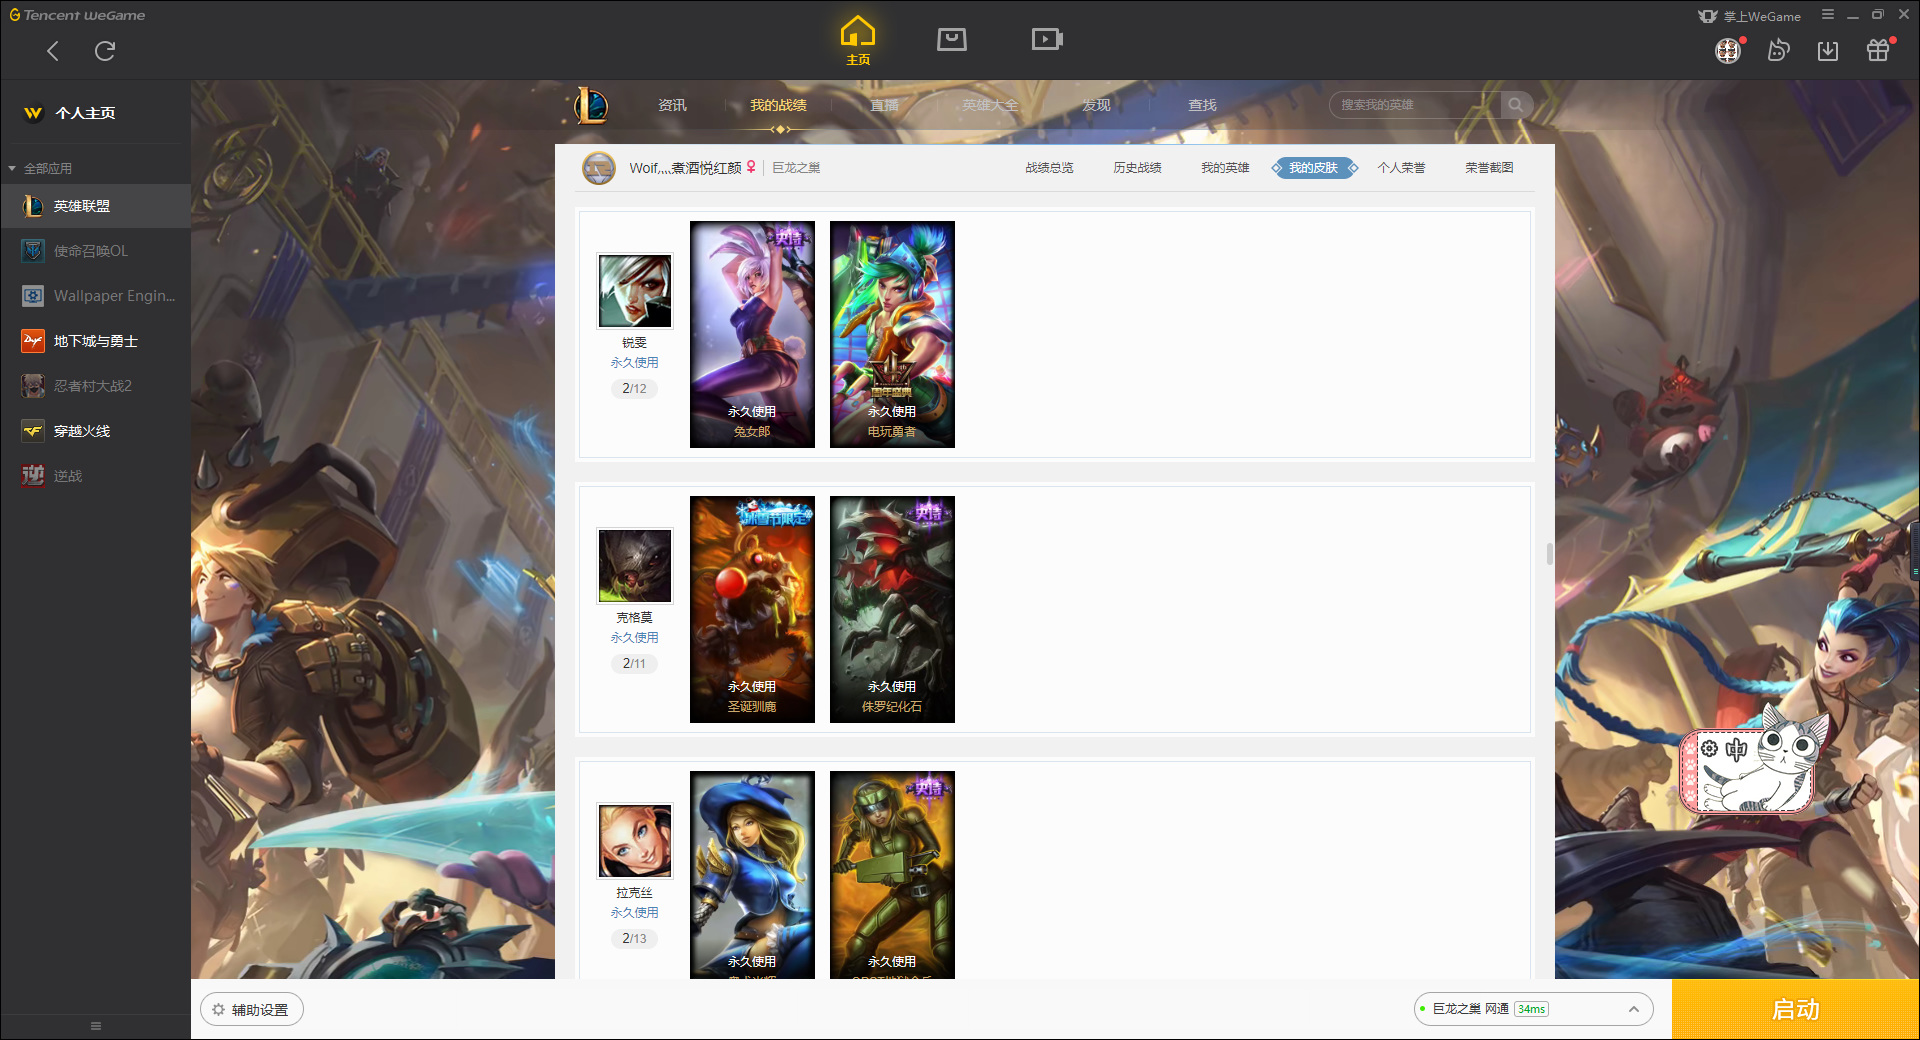The height and width of the screenshot is (1040, 1920).
Task: Open the 资讯 tab
Action: coord(672,105)
